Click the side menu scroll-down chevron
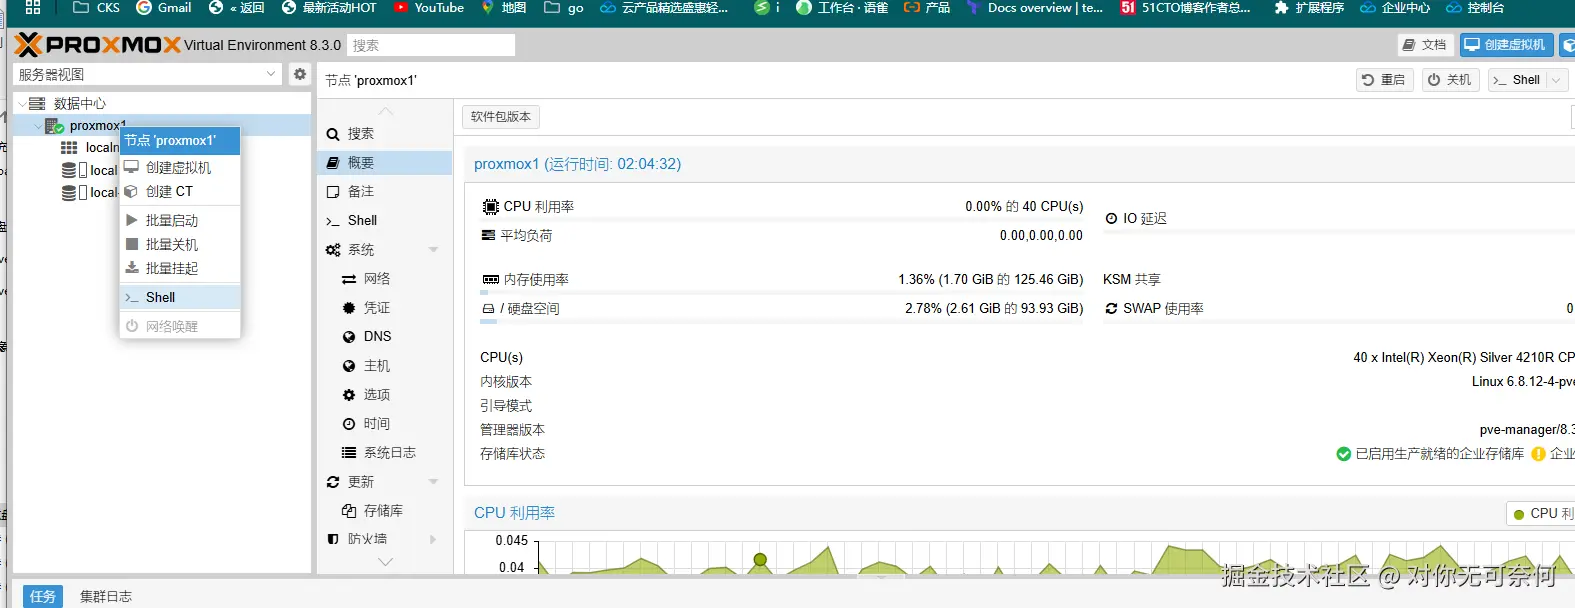 (x=385, y=563)
